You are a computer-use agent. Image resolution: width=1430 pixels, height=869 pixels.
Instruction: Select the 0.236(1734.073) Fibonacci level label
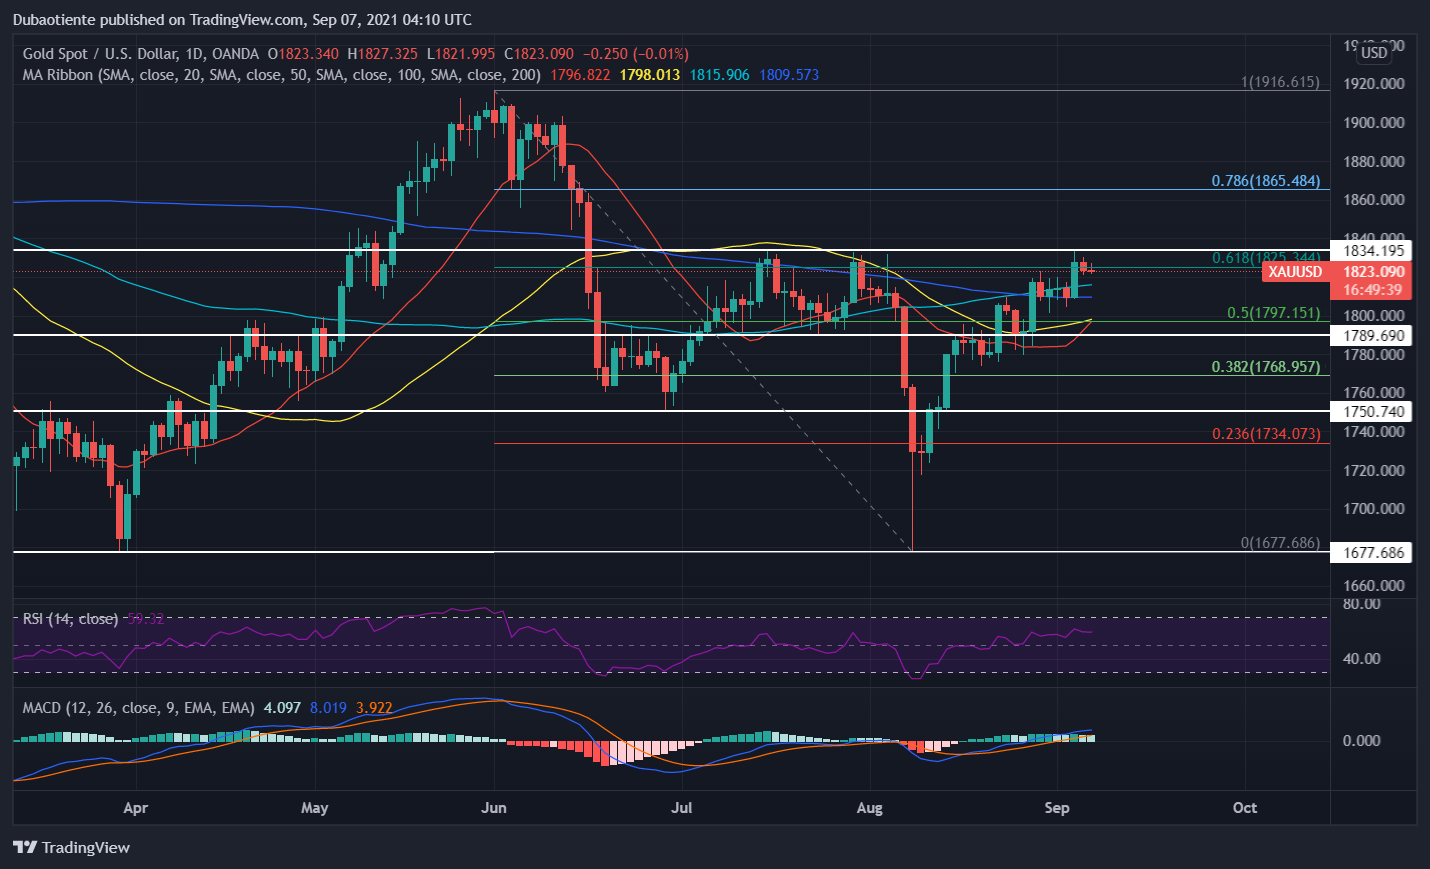(x=1266, y=434)
